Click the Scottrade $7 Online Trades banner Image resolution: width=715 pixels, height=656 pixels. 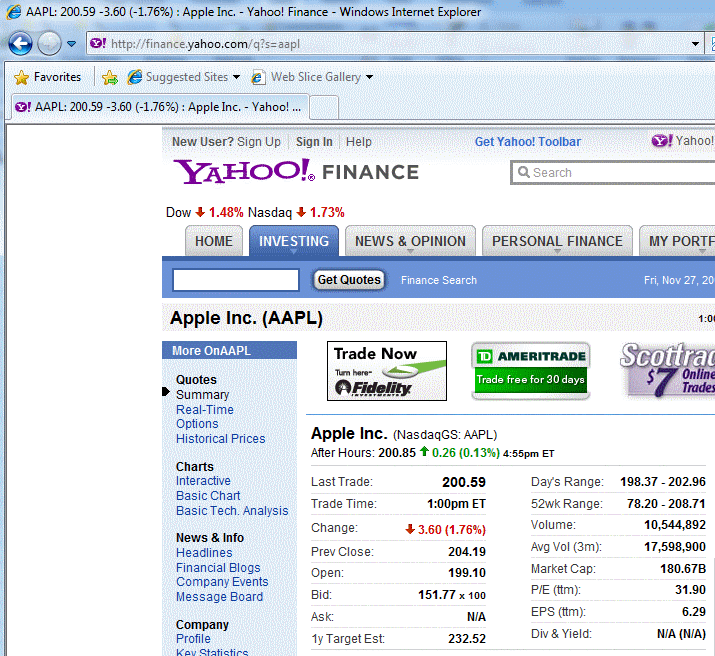(x=667, y=370)
